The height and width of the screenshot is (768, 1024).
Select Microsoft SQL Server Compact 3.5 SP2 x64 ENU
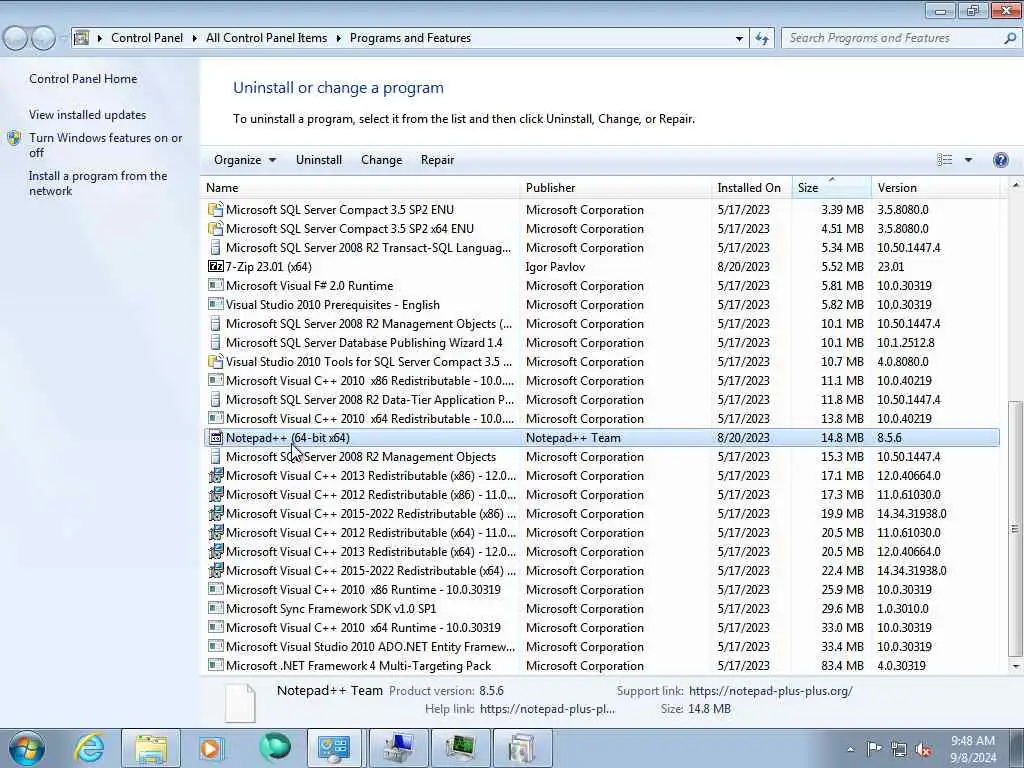[x=601, y=229]
